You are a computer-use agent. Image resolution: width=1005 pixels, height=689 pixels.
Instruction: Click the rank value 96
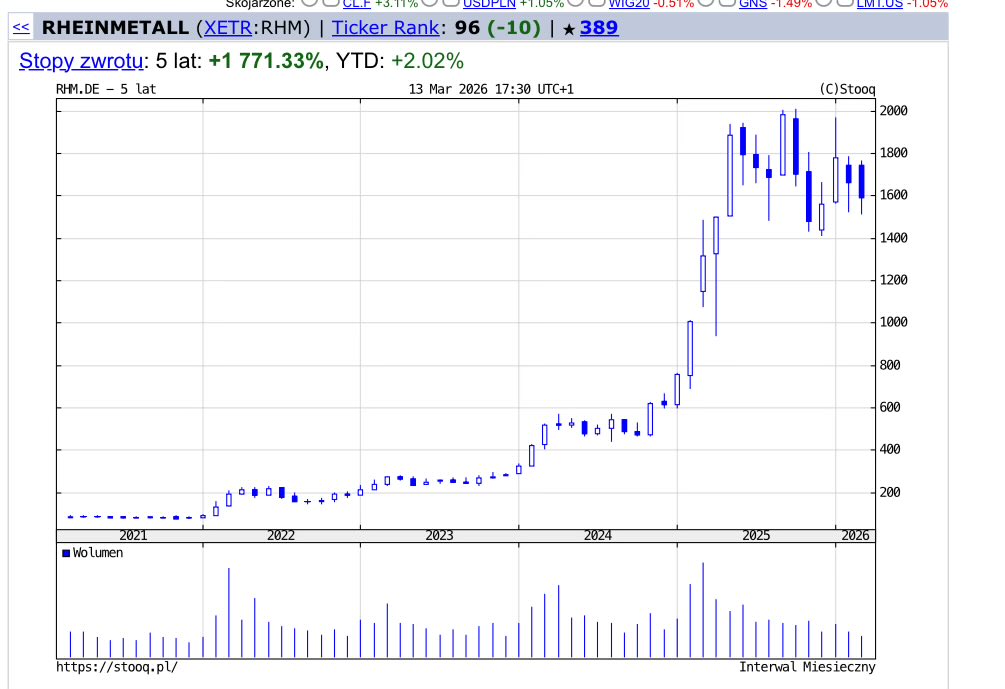click(x=467, y=28)
